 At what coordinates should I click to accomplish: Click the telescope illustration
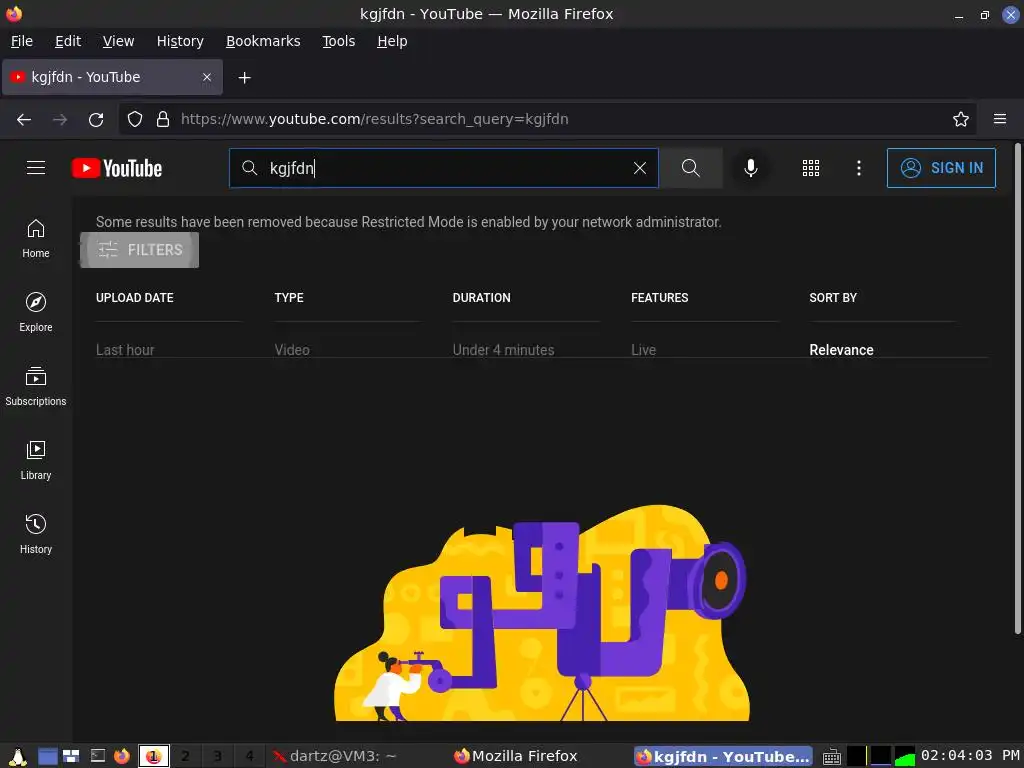(541, 613)
